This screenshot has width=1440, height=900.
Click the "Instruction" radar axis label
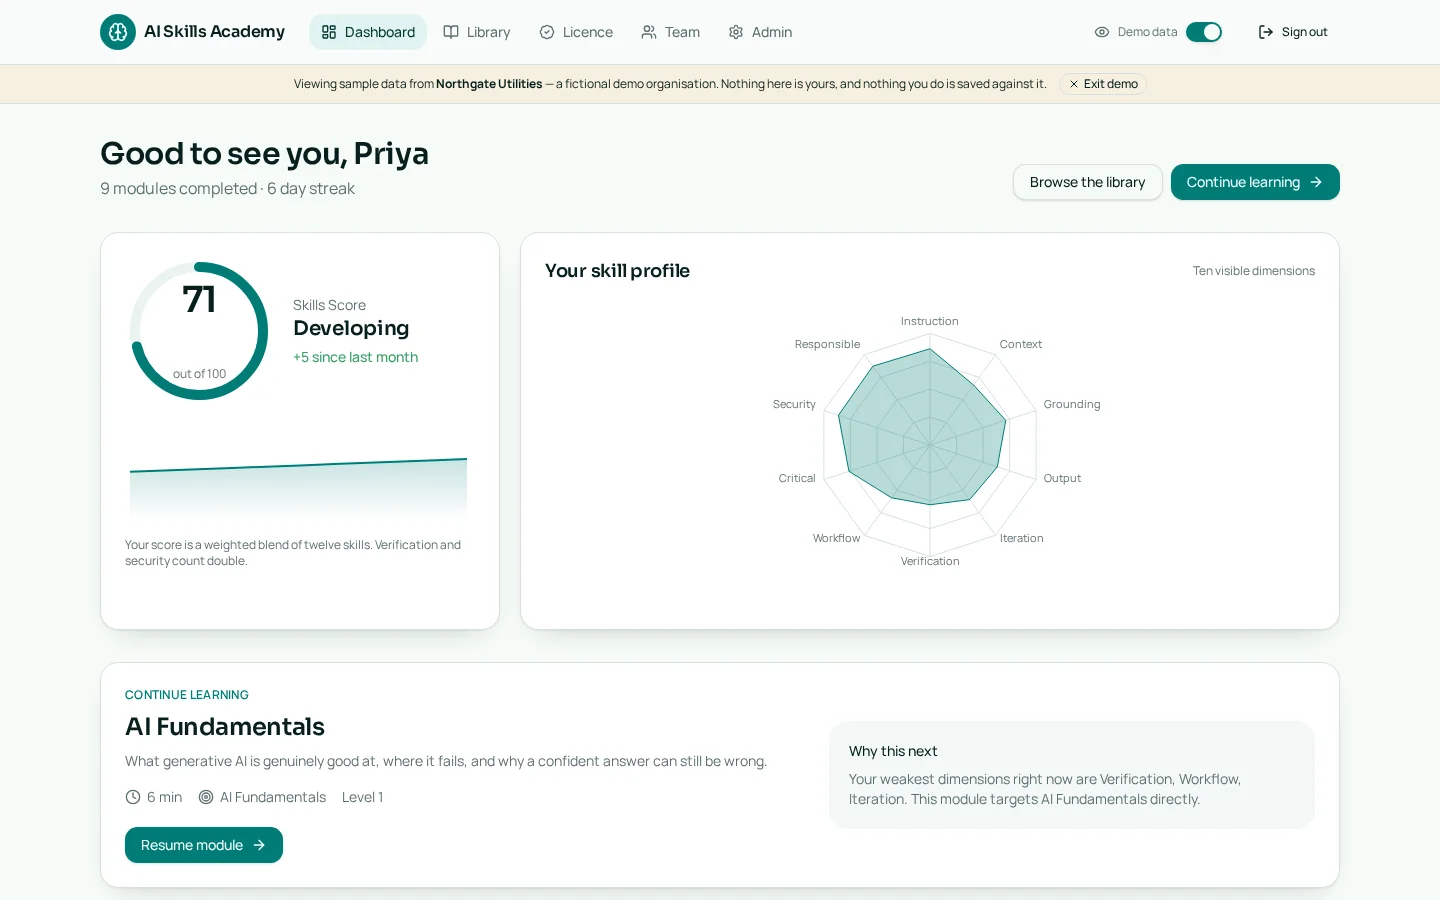(930, 321)
